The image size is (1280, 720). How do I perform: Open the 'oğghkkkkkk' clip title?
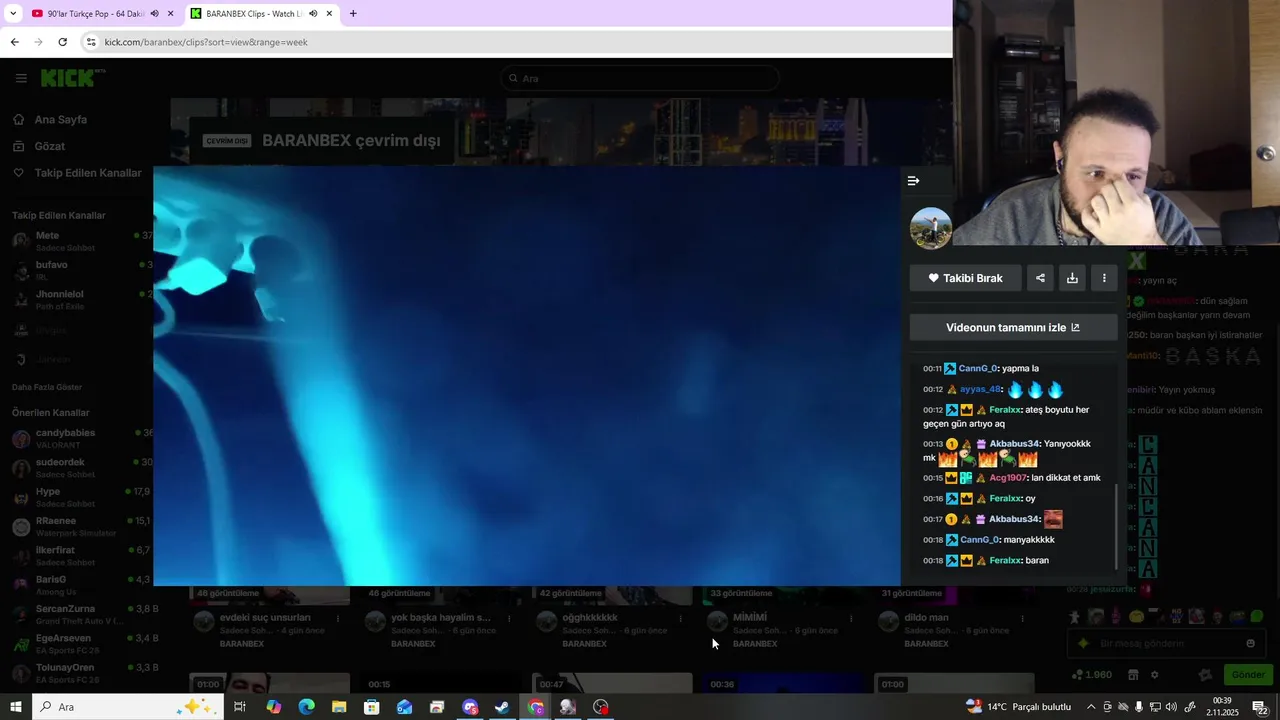click(x=590, y=618)
